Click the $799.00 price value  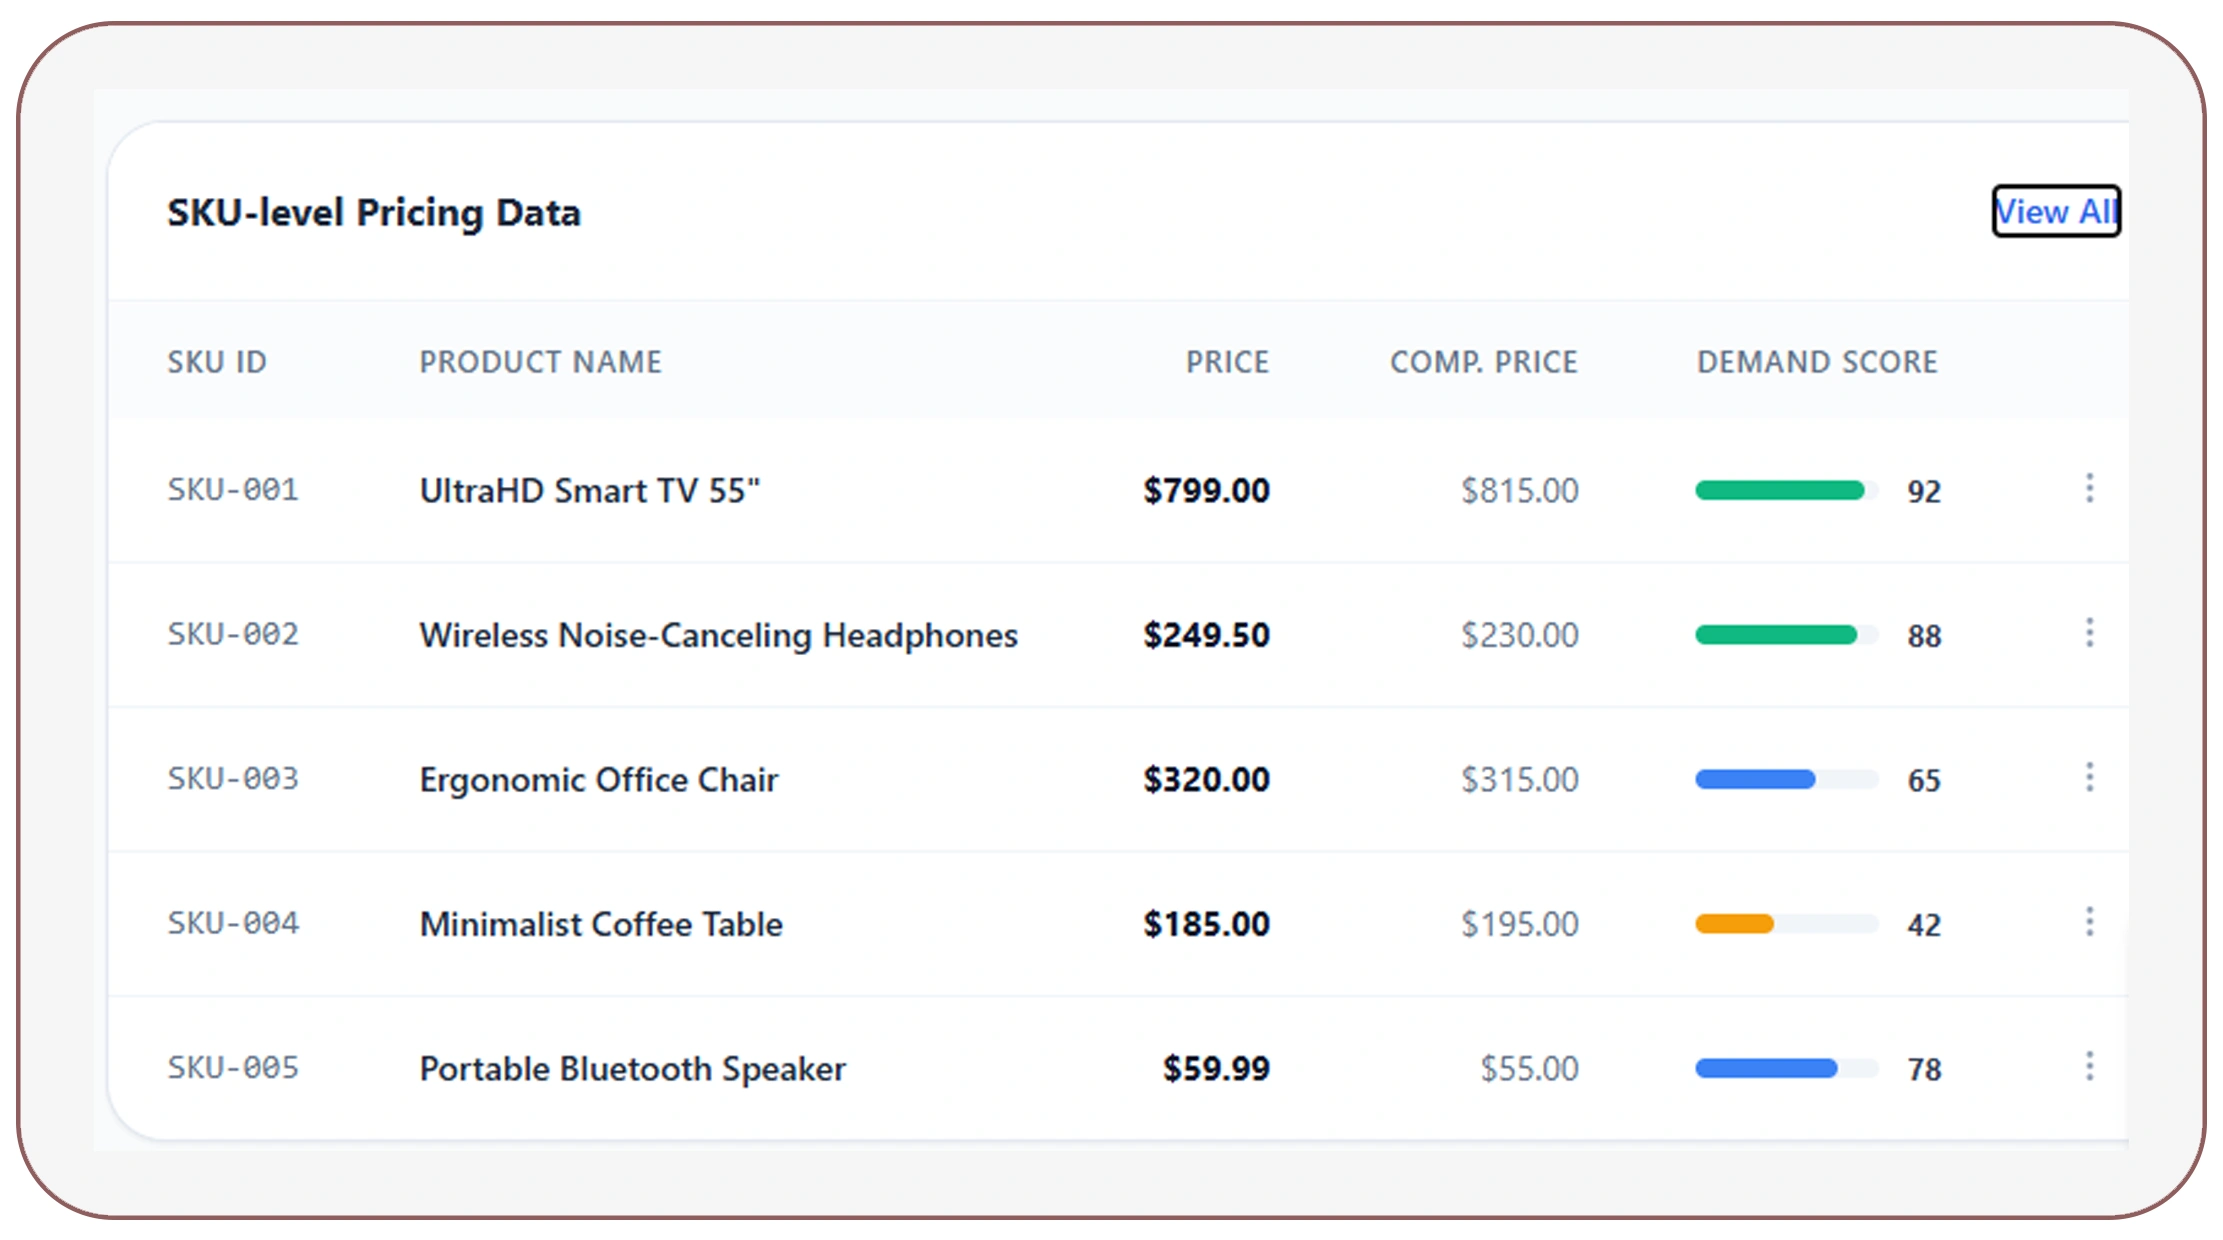coord(1207,490)
